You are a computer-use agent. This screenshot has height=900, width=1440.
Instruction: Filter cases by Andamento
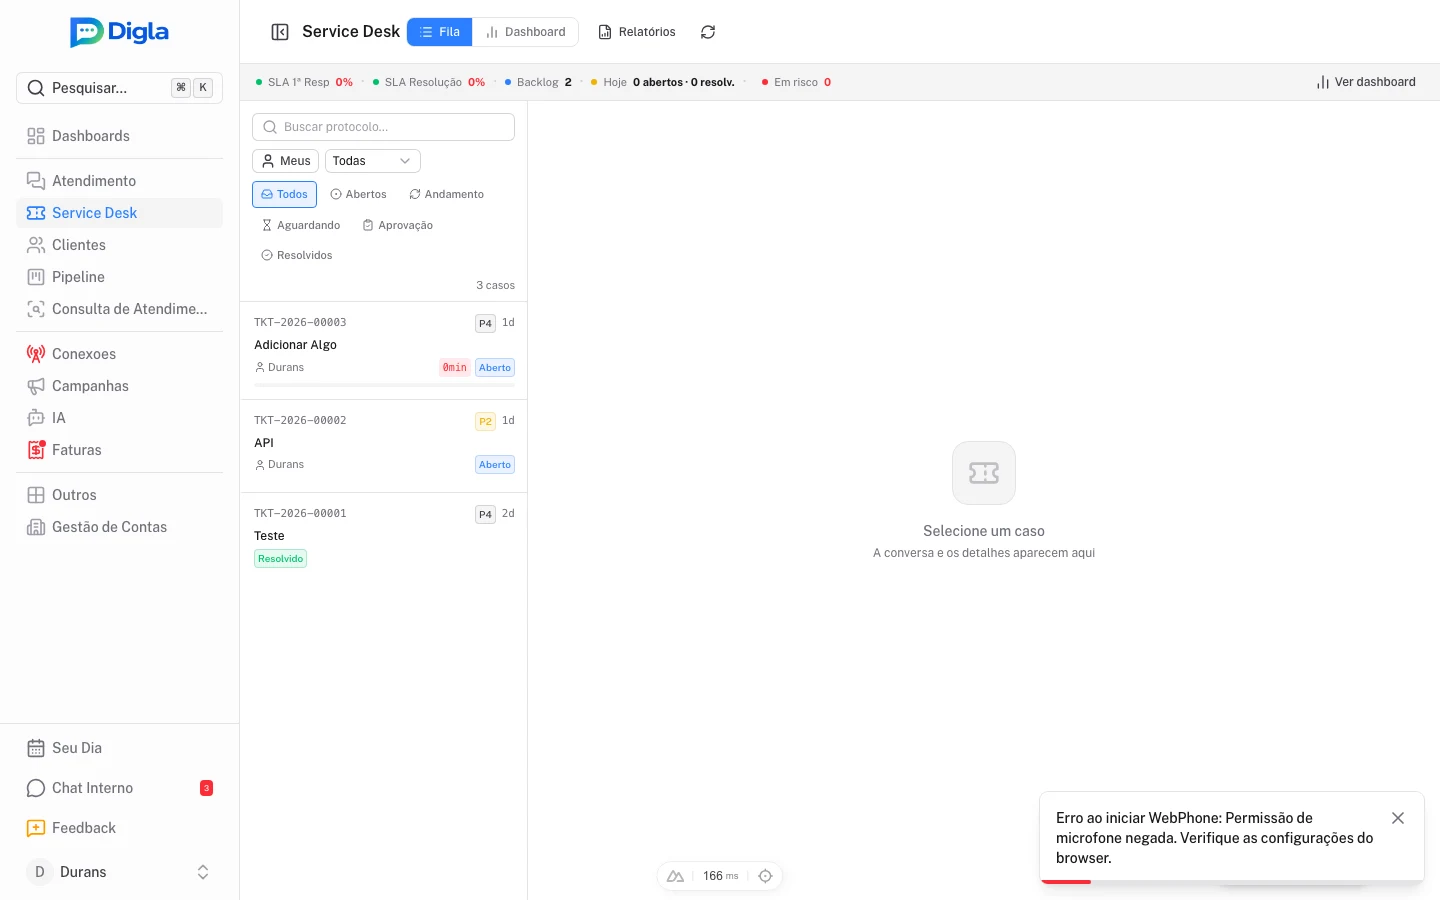446,194
